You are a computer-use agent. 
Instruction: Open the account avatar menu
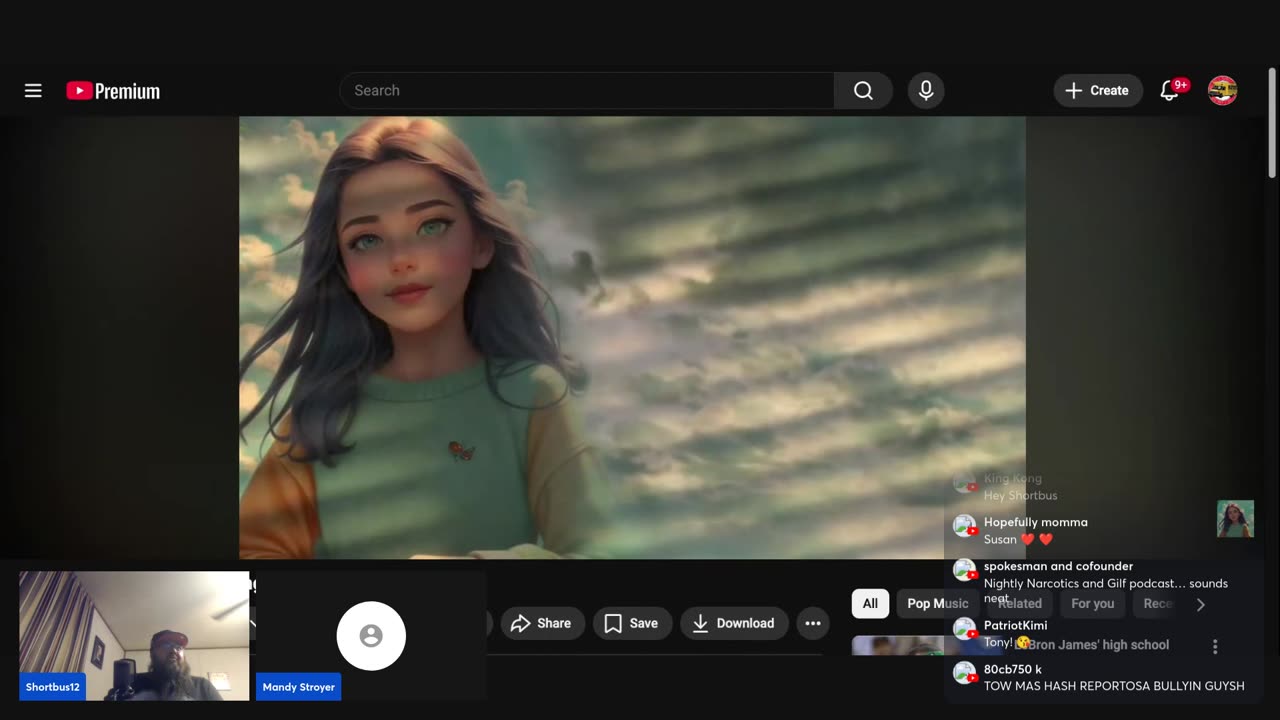[x=1223, y=90]
